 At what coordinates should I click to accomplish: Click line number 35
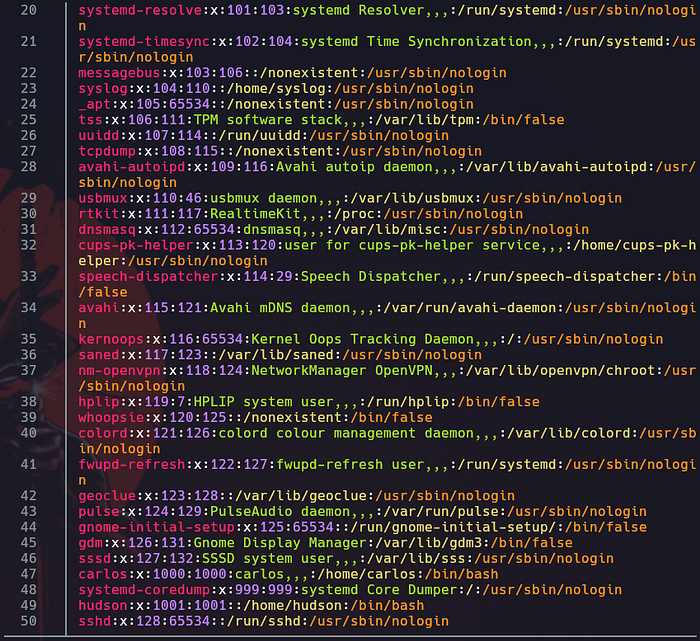pos(29,339)
